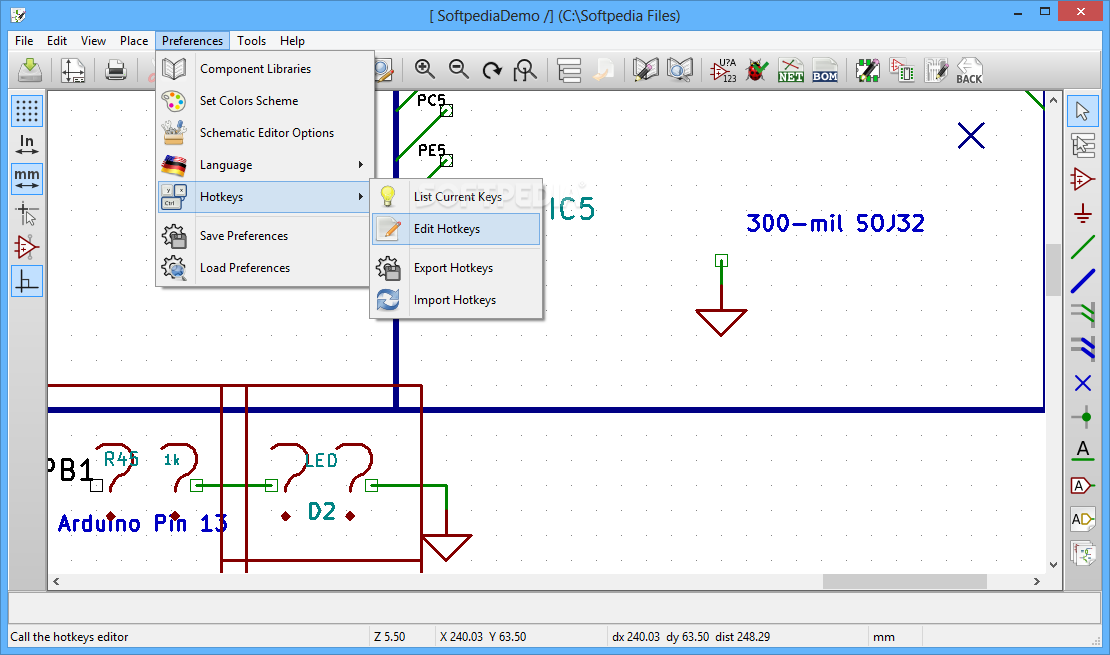The image size is (1110, 655).
Task: Open the Edit menu
Action: click(57, 40)
